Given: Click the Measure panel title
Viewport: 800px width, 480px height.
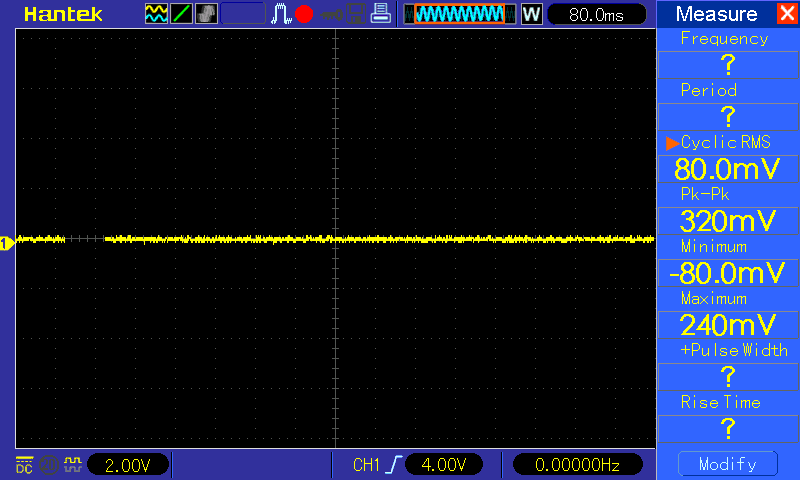Looking at the screenshot, I should click(x=716, y=14).
